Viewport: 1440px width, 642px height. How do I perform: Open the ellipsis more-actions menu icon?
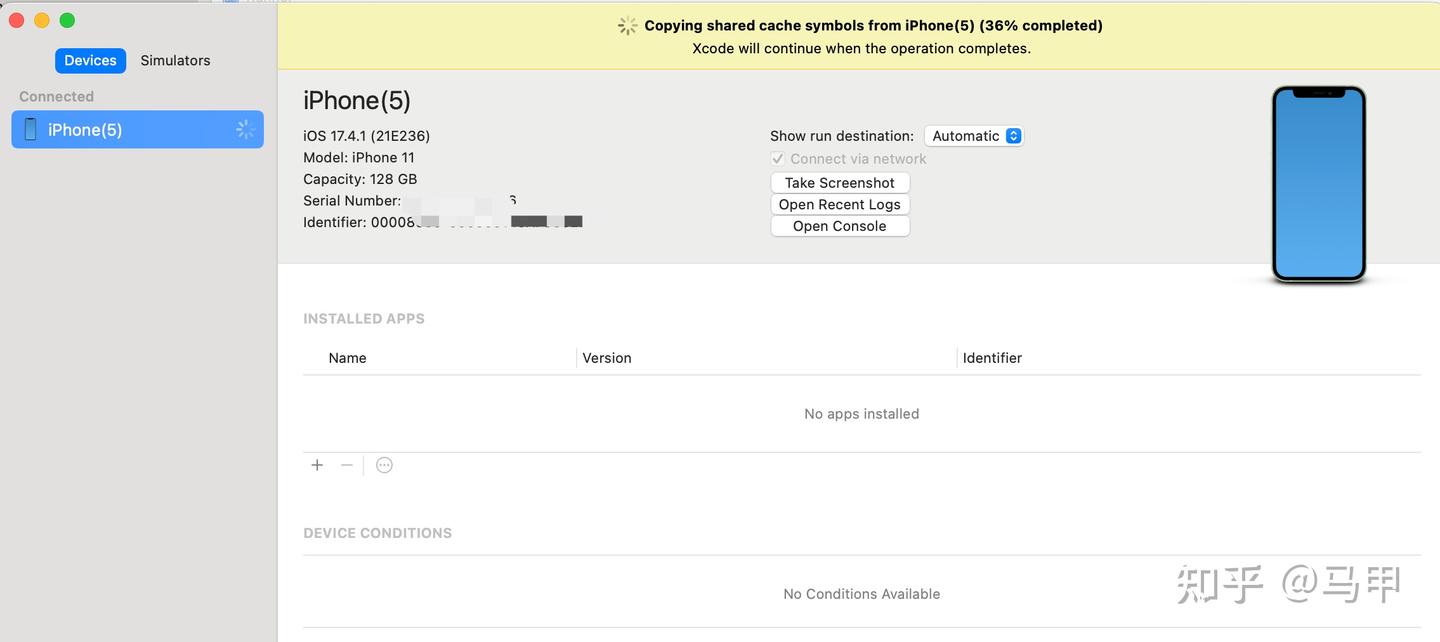click(384, 465)
